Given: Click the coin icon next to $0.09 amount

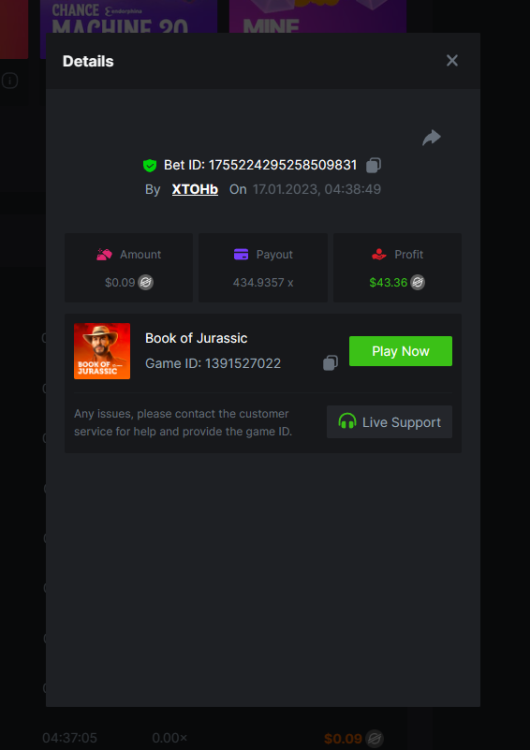Looking at the screenshot, I should 146,283.
